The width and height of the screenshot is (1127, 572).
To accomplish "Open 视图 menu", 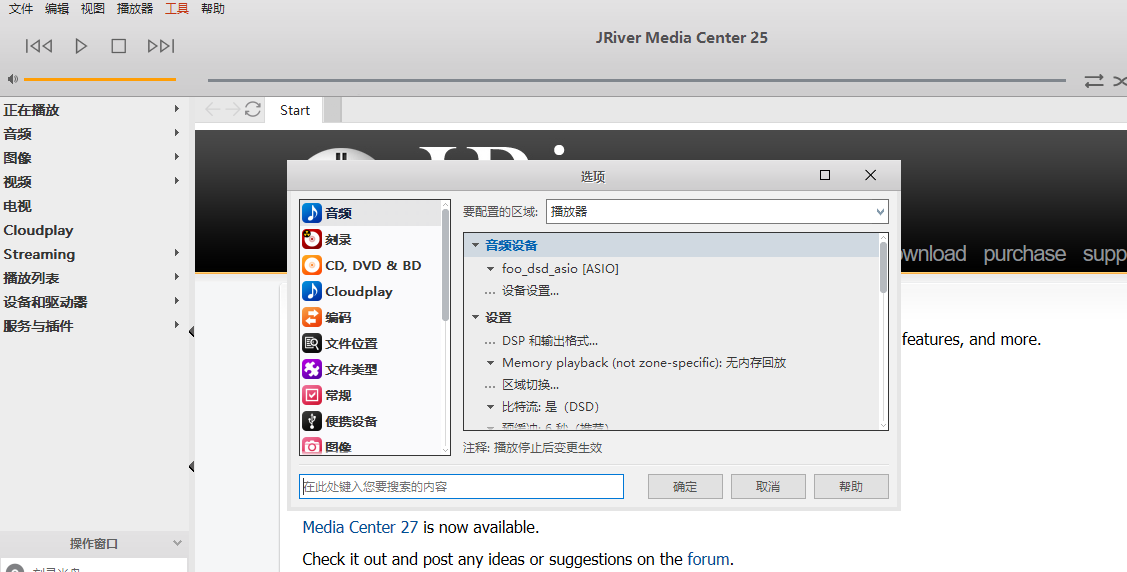I will pyautogui.click(x=93, y=9).
